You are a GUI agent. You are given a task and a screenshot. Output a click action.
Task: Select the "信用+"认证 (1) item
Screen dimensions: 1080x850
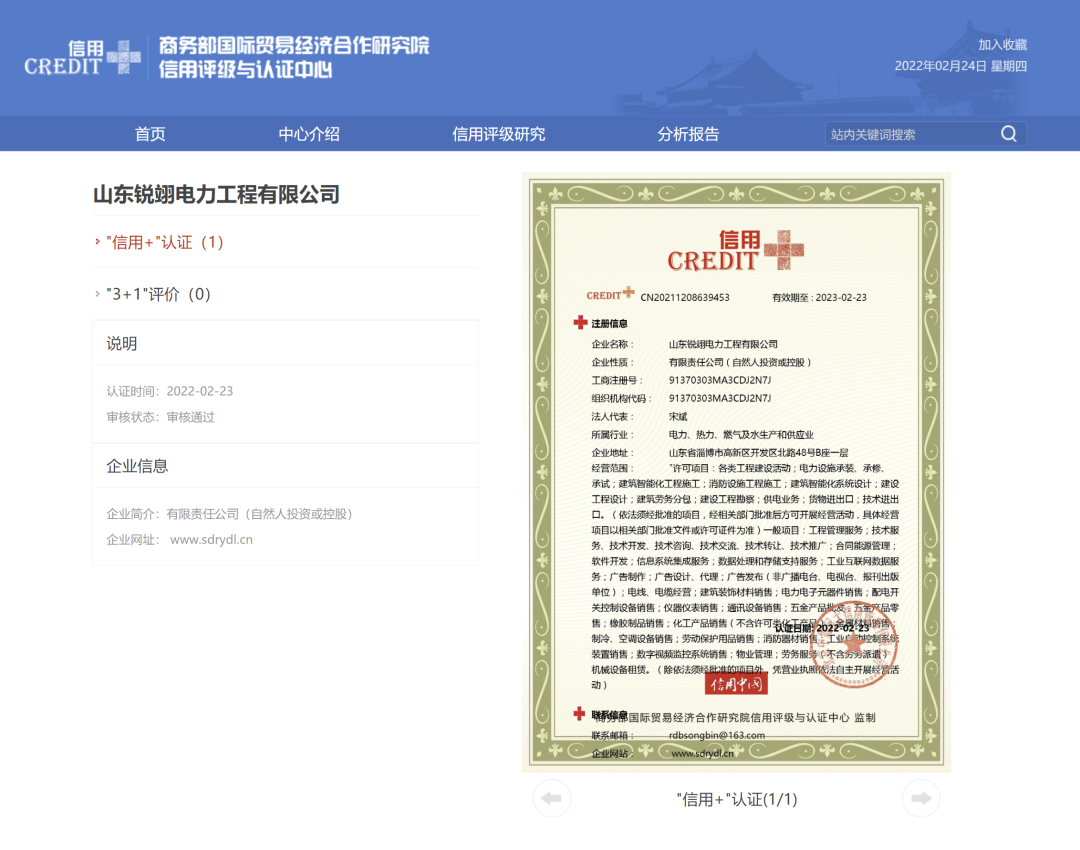coord(165,242)
